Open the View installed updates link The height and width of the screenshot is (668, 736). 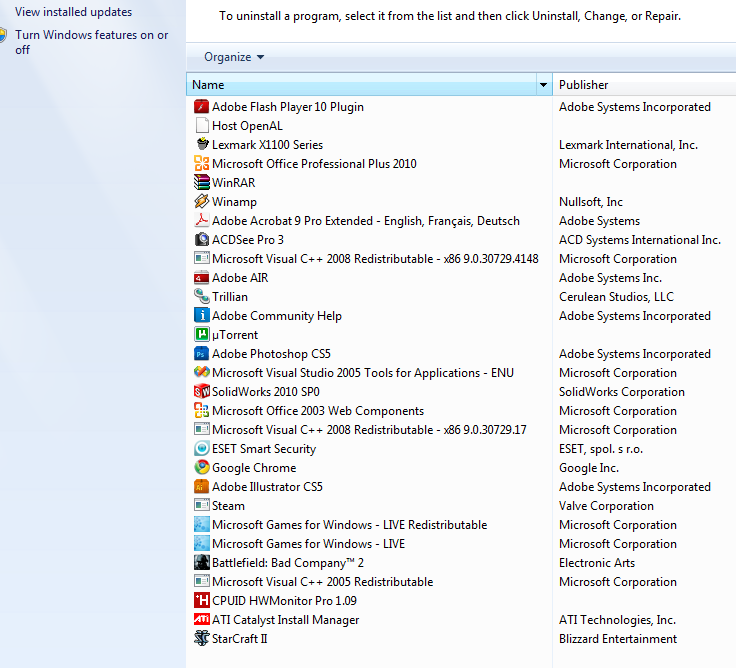pos(73,12)
